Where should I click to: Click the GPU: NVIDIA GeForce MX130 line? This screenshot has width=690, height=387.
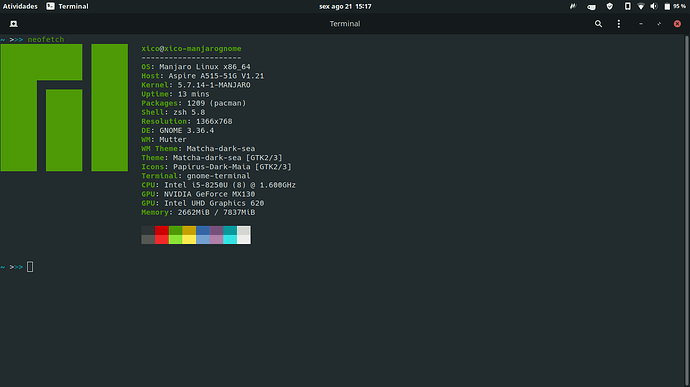pos(198,194)
